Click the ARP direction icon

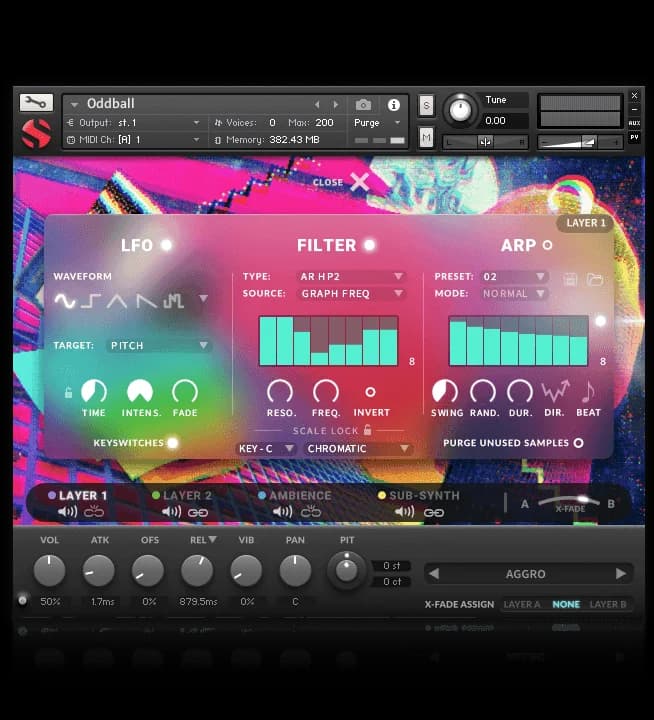(554, 391)
